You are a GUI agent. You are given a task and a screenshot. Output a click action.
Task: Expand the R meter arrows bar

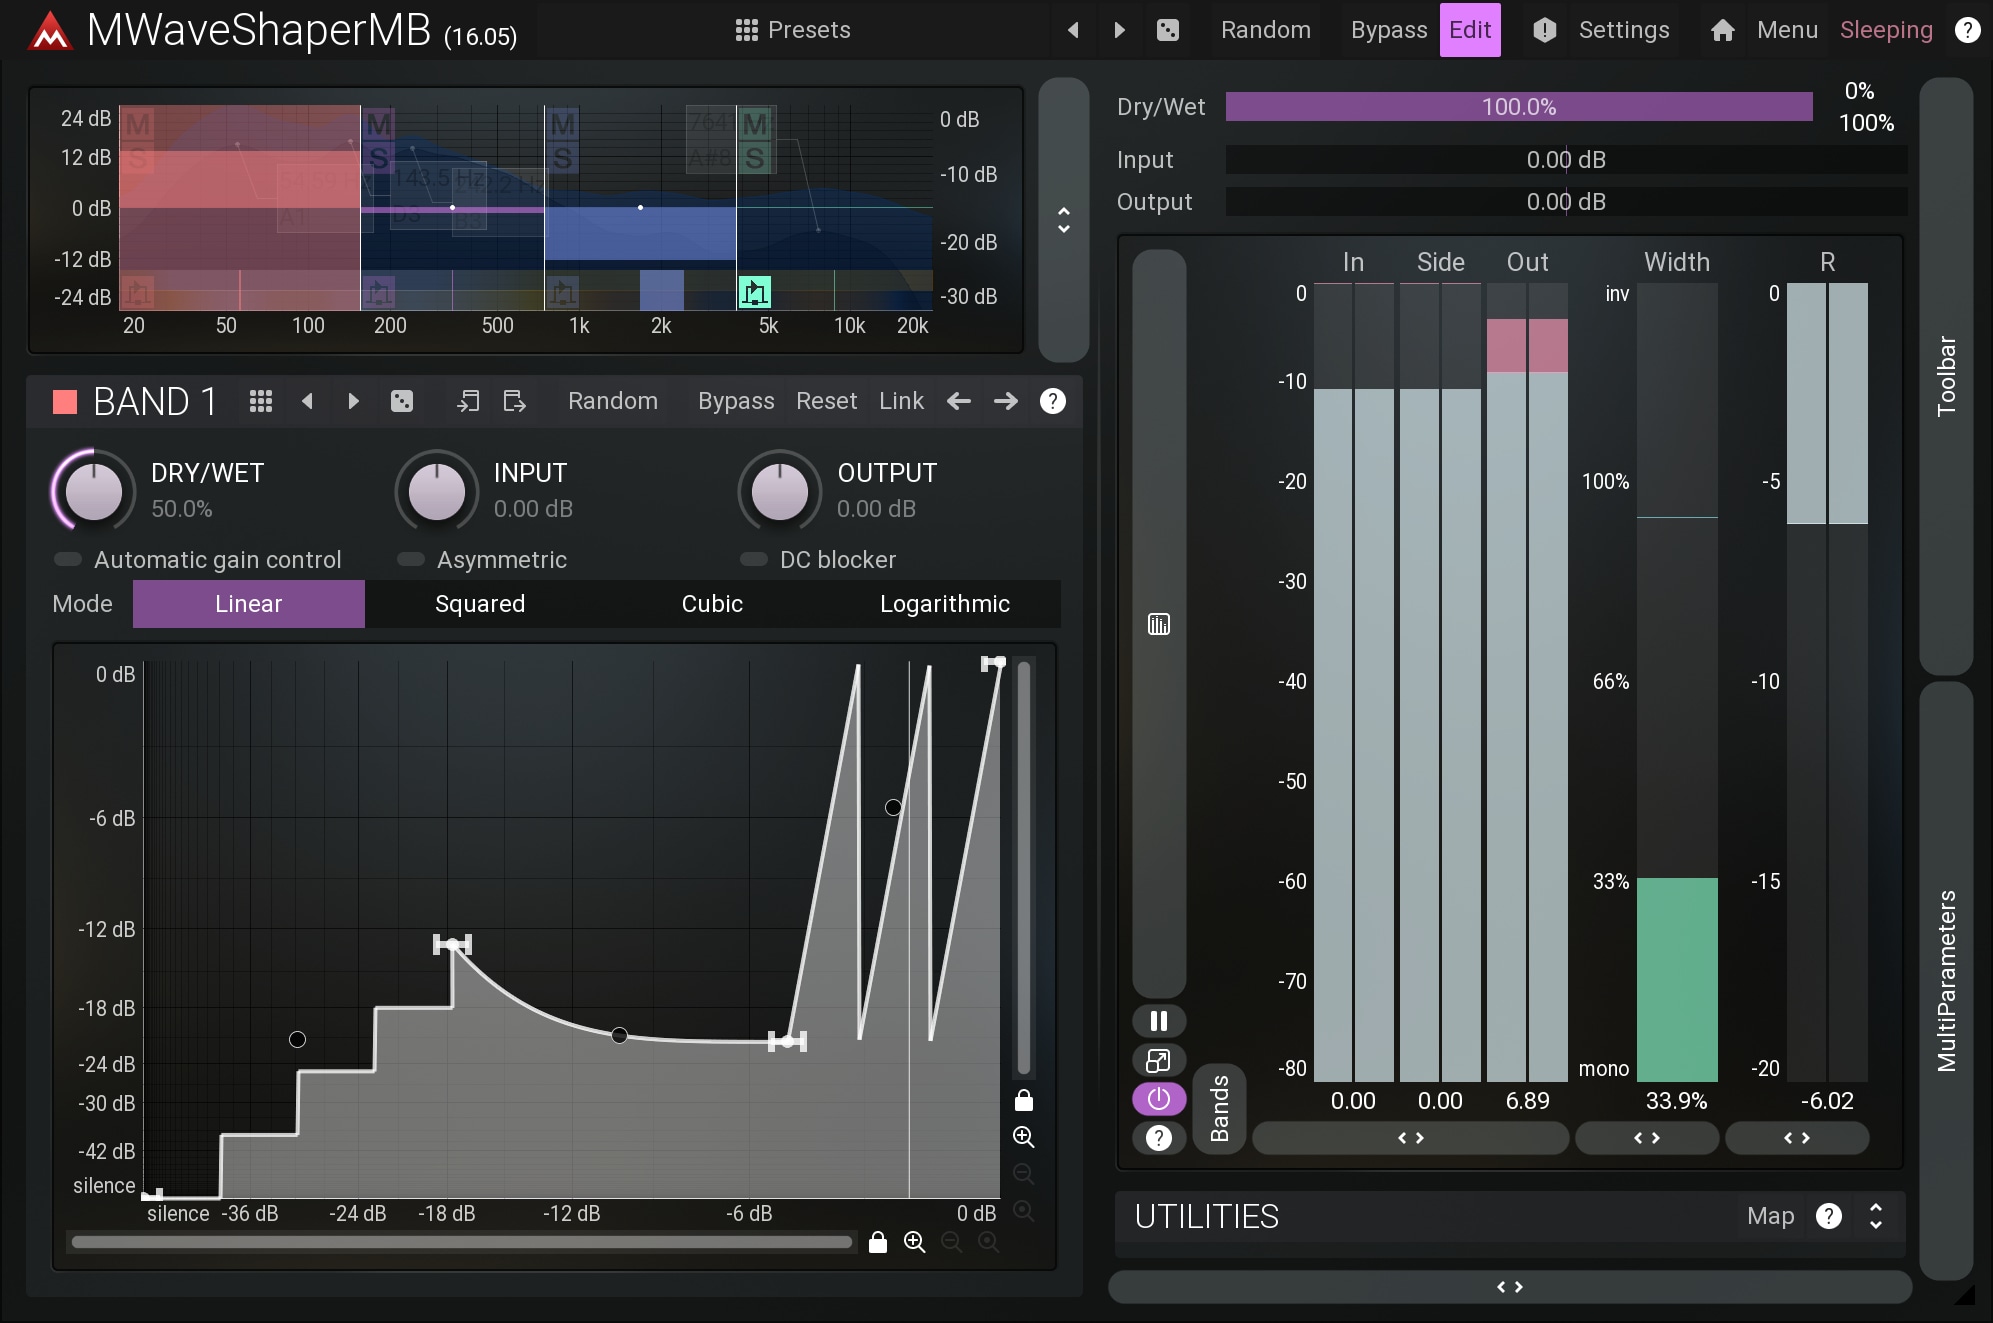pos(1796,1138)
